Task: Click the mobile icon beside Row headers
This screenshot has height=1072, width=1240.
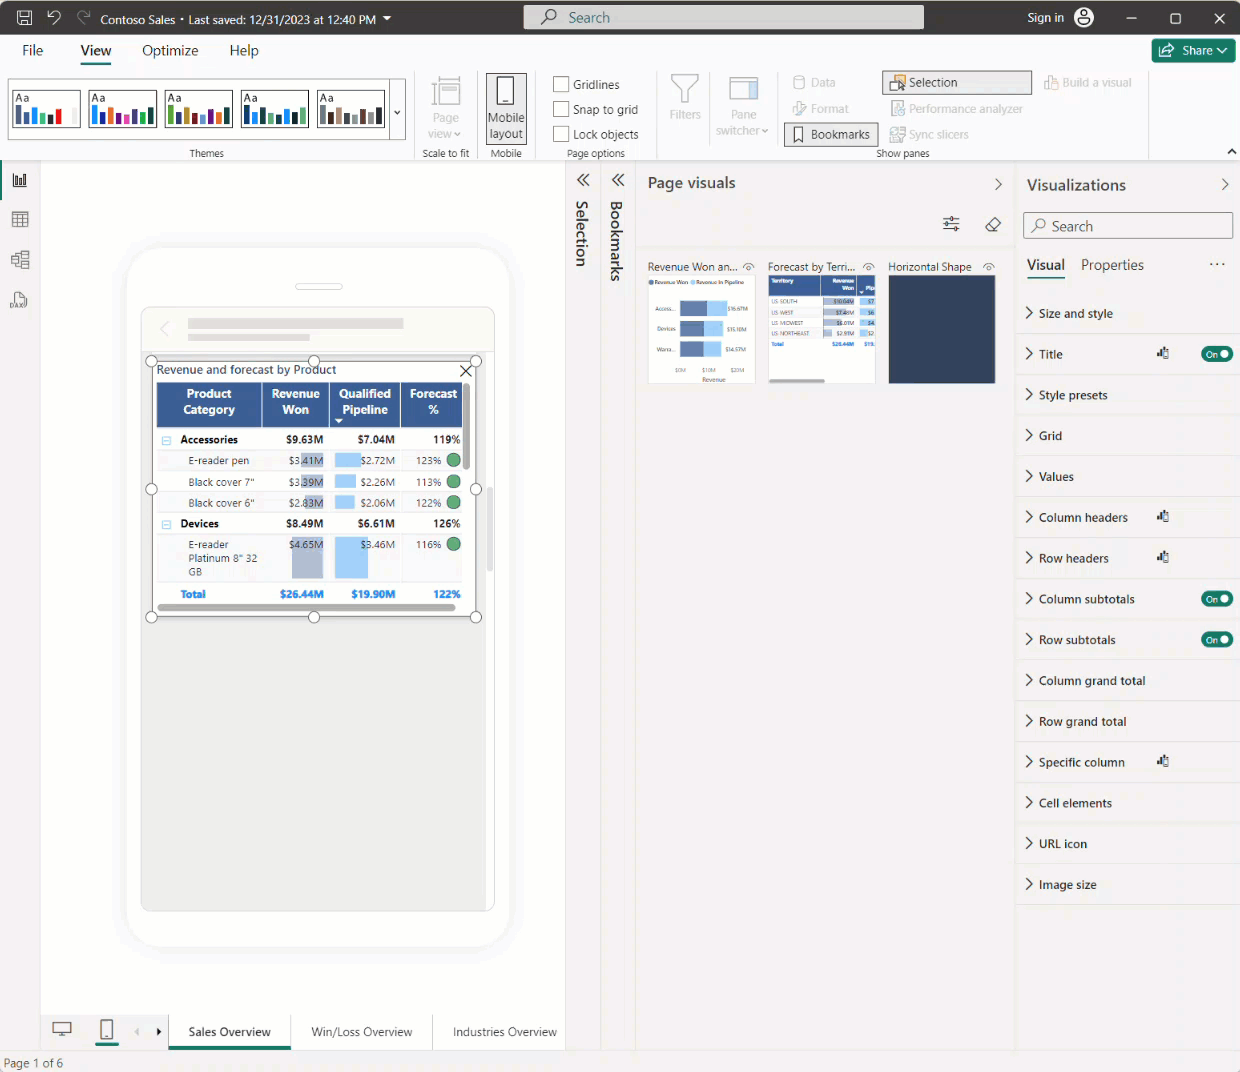Action: [1163, 558]
